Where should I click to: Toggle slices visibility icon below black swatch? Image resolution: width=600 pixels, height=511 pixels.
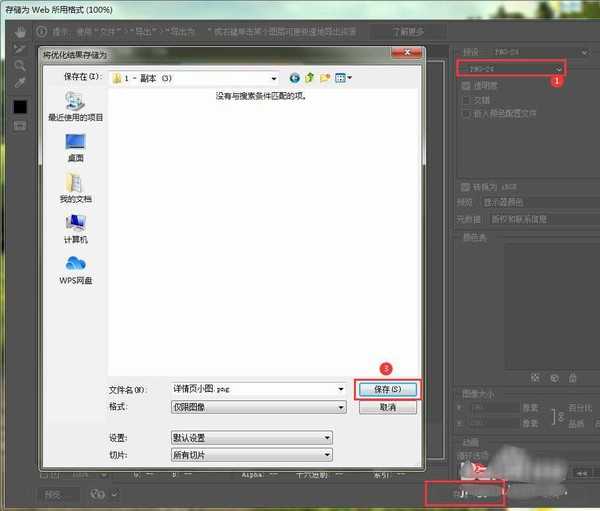19,125
